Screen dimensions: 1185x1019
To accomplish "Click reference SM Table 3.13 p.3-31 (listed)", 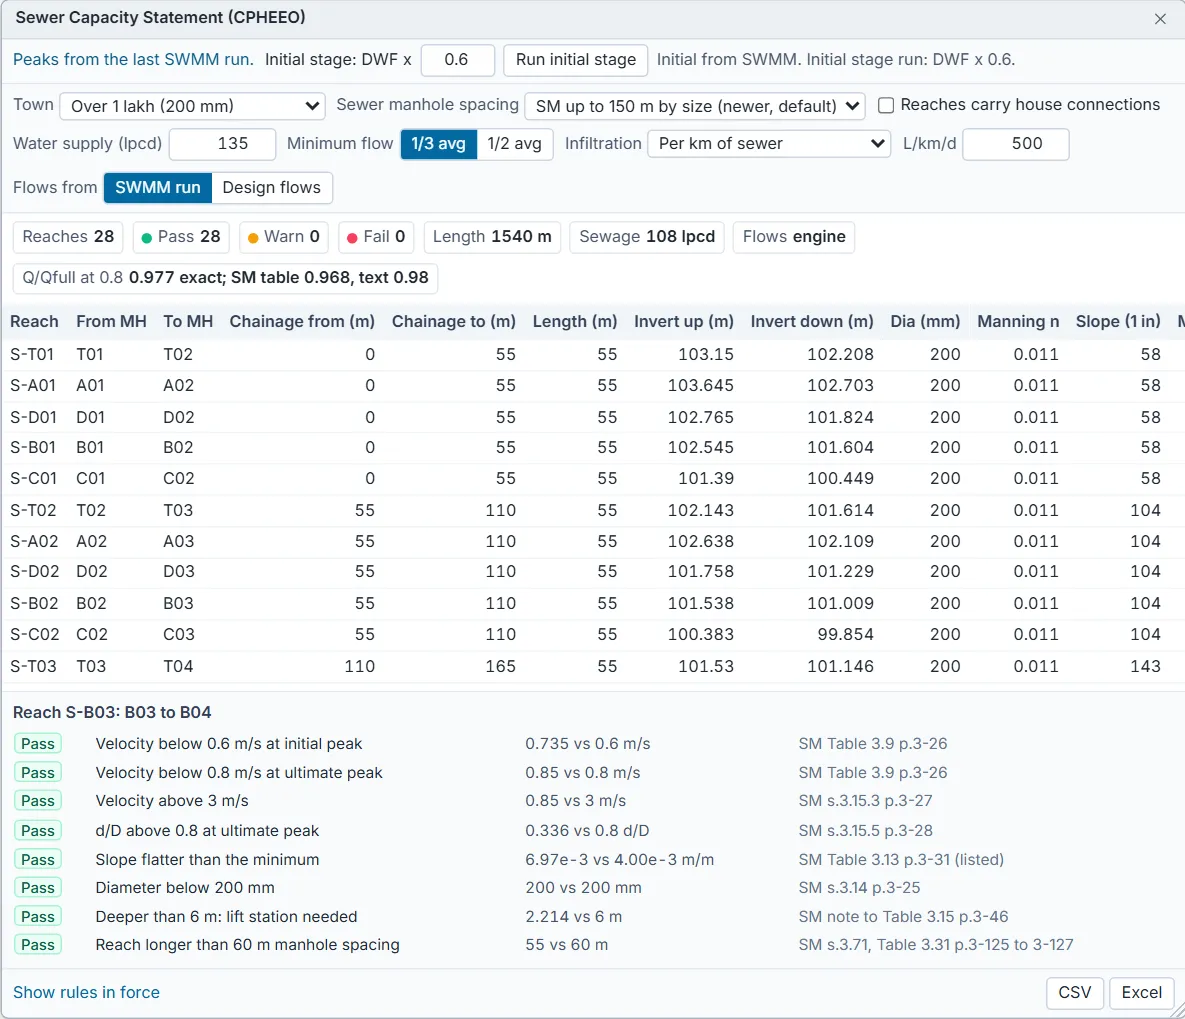I will click(x=901, y=859).
